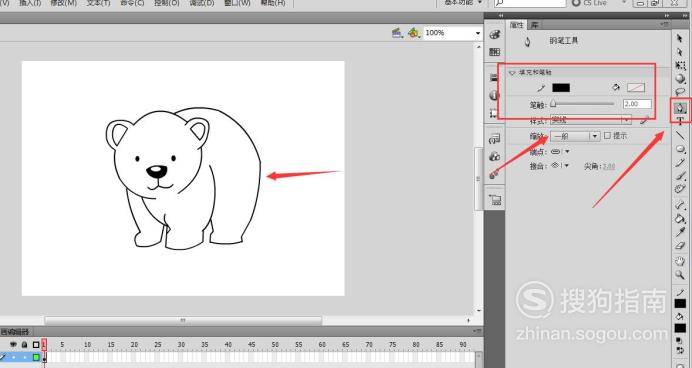Collapse the 填充和笔触 section triangle
The width and height of the screenshot is (692, 368).
click(x=512, y=72)
